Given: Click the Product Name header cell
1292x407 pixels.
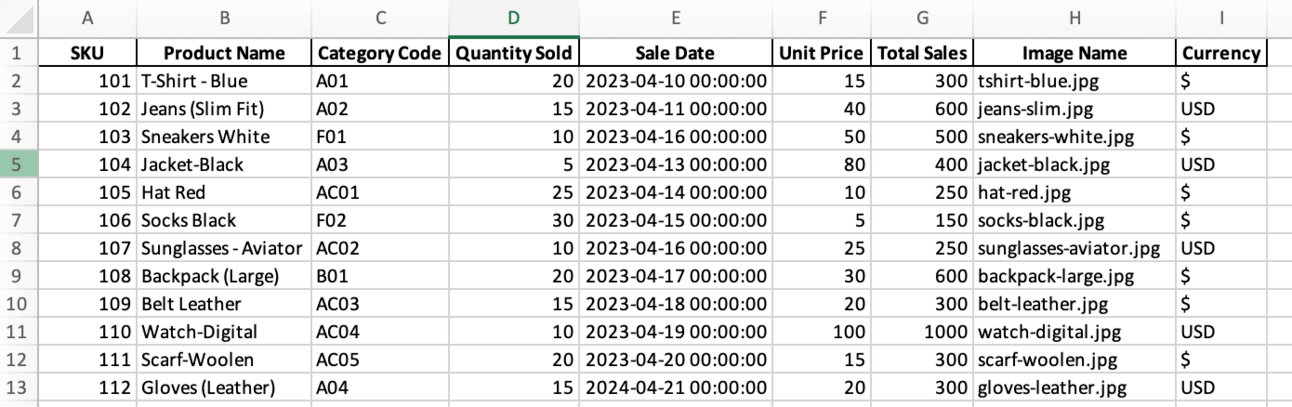Looking at the screenshot, I should tap(224, 53).
